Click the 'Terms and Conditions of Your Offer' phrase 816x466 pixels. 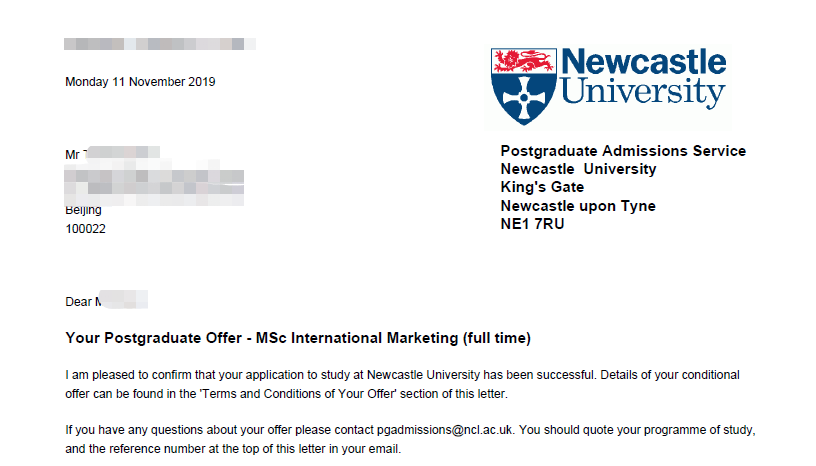pyautogui.click(x=298, y=394)
